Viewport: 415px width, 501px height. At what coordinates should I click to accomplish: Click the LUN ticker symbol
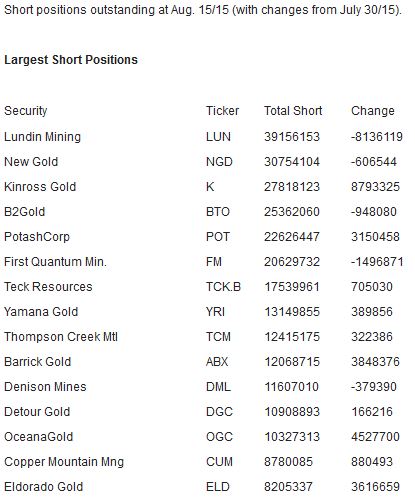218,137
